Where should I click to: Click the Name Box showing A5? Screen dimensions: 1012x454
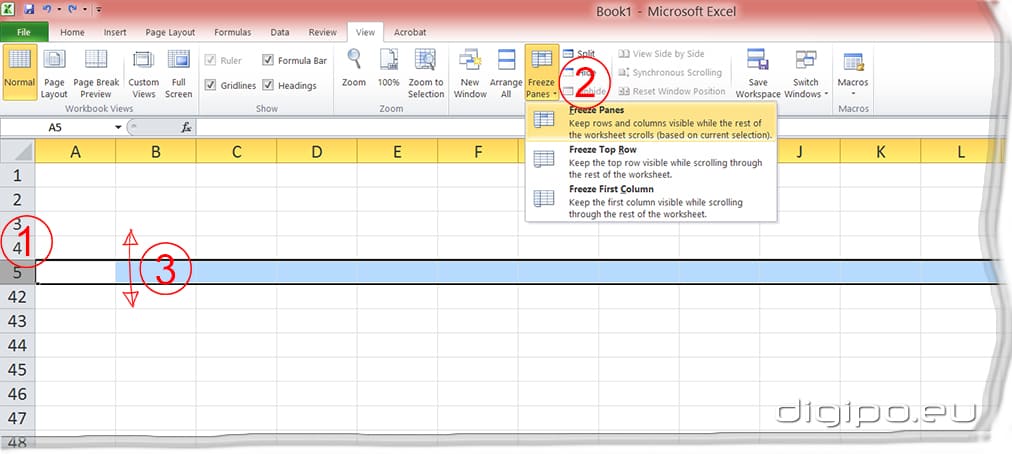(56, 127)
